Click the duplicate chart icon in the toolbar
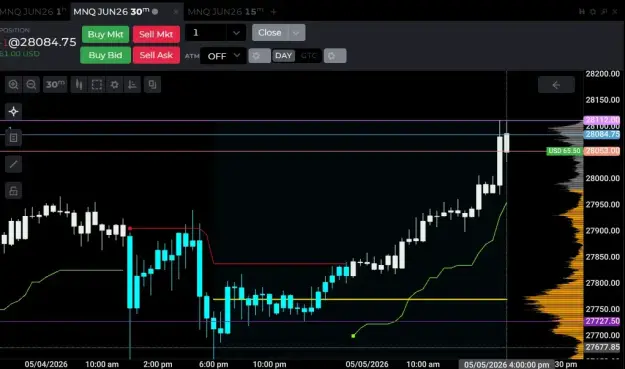The height and width of the screenshot is (369, 625). point(152,84)
